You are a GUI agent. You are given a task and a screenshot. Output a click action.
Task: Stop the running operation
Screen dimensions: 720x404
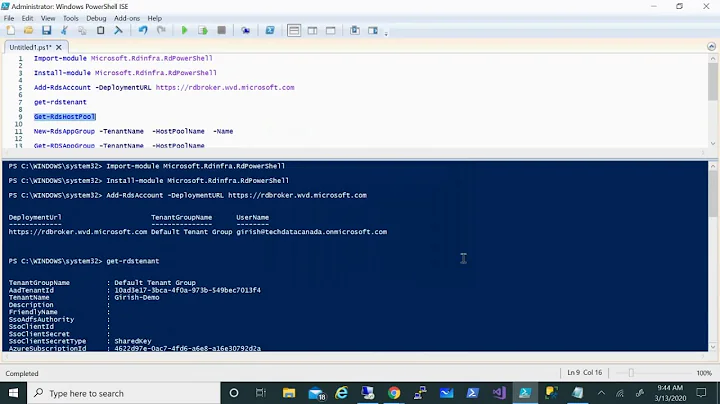click(x=221, y=30)
